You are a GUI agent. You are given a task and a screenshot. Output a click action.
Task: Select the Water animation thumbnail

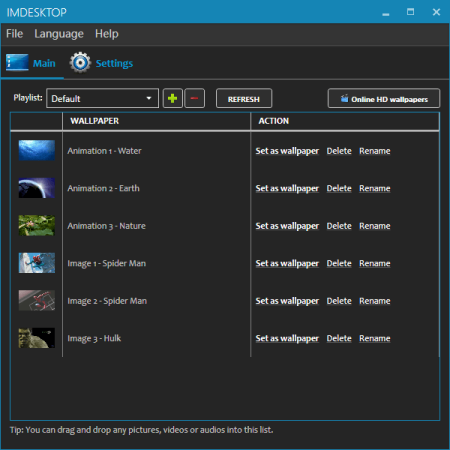[x=37, y=150]
